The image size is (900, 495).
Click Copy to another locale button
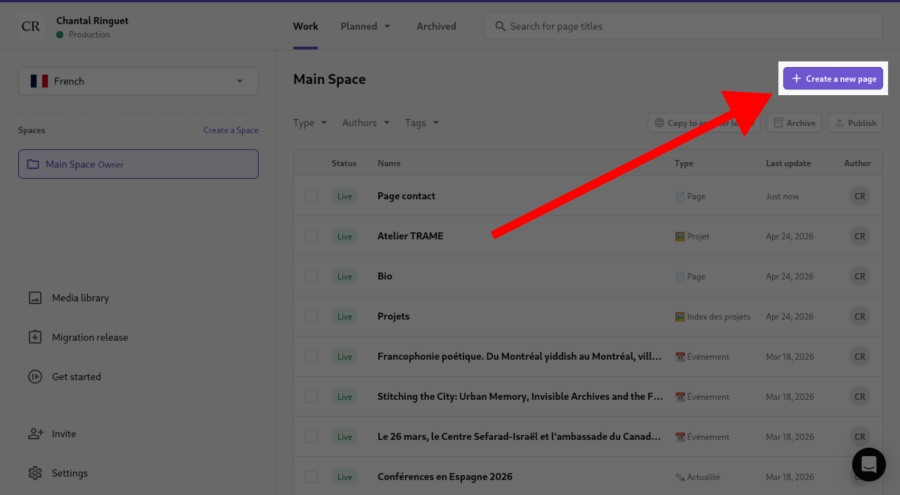point(704,123)
